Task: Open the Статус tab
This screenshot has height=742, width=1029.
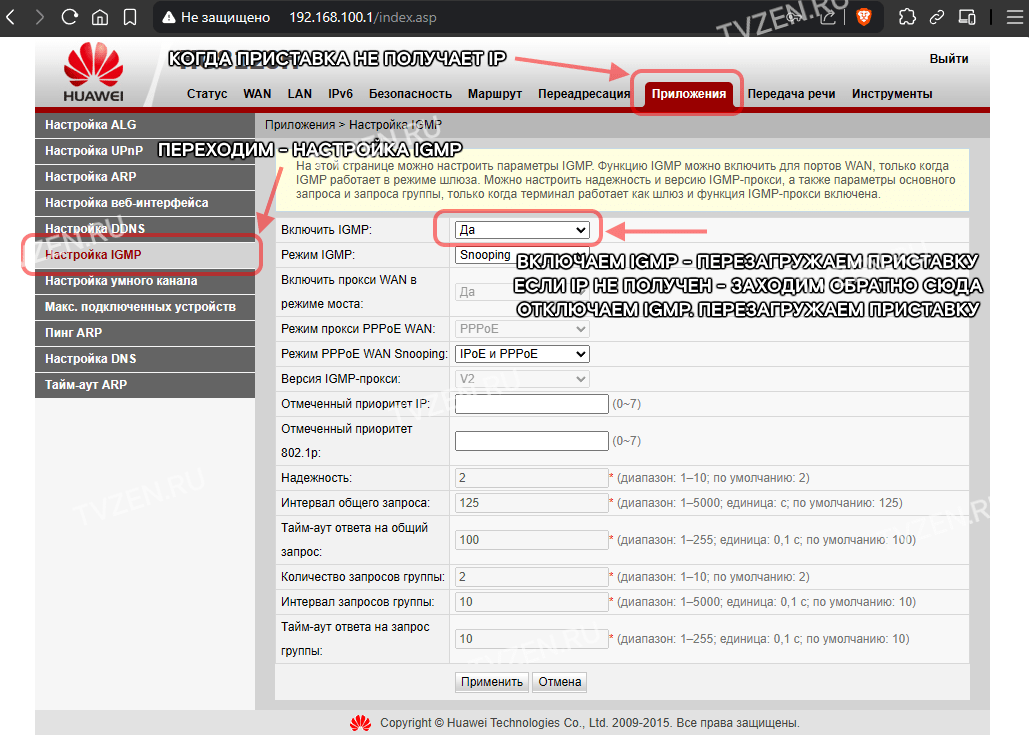Action: tap(207, 94)
